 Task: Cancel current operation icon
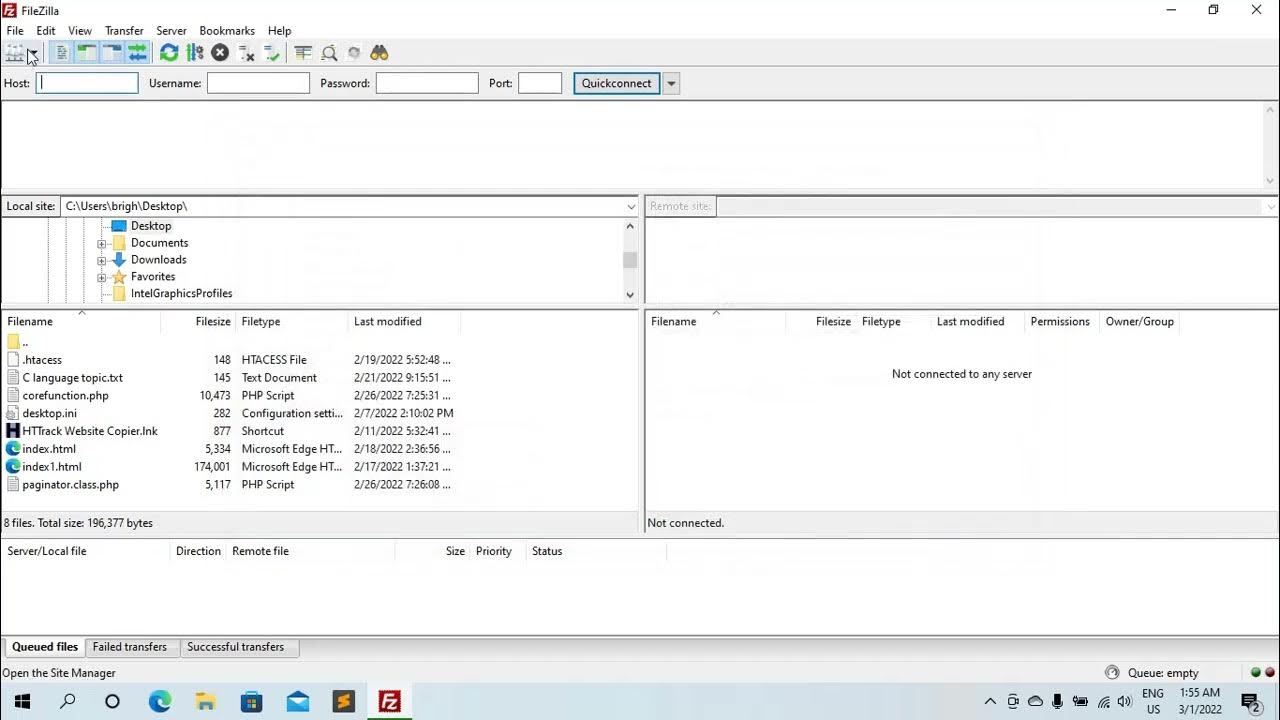coord(220,53)
